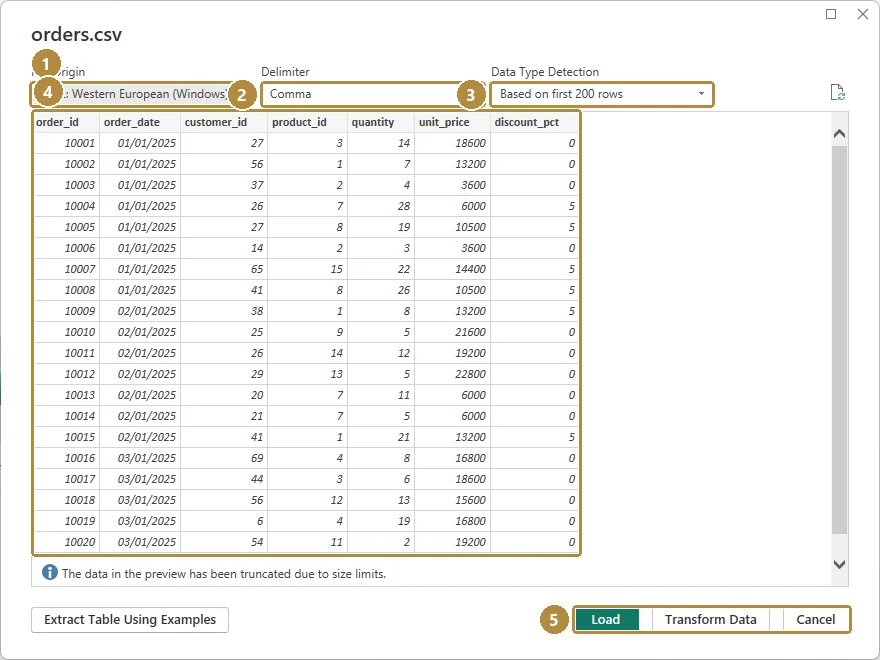The height and width of the screenshot is (660, 880).
Task: Click product_id 15 in row 10007
Action: pos(308,269)
